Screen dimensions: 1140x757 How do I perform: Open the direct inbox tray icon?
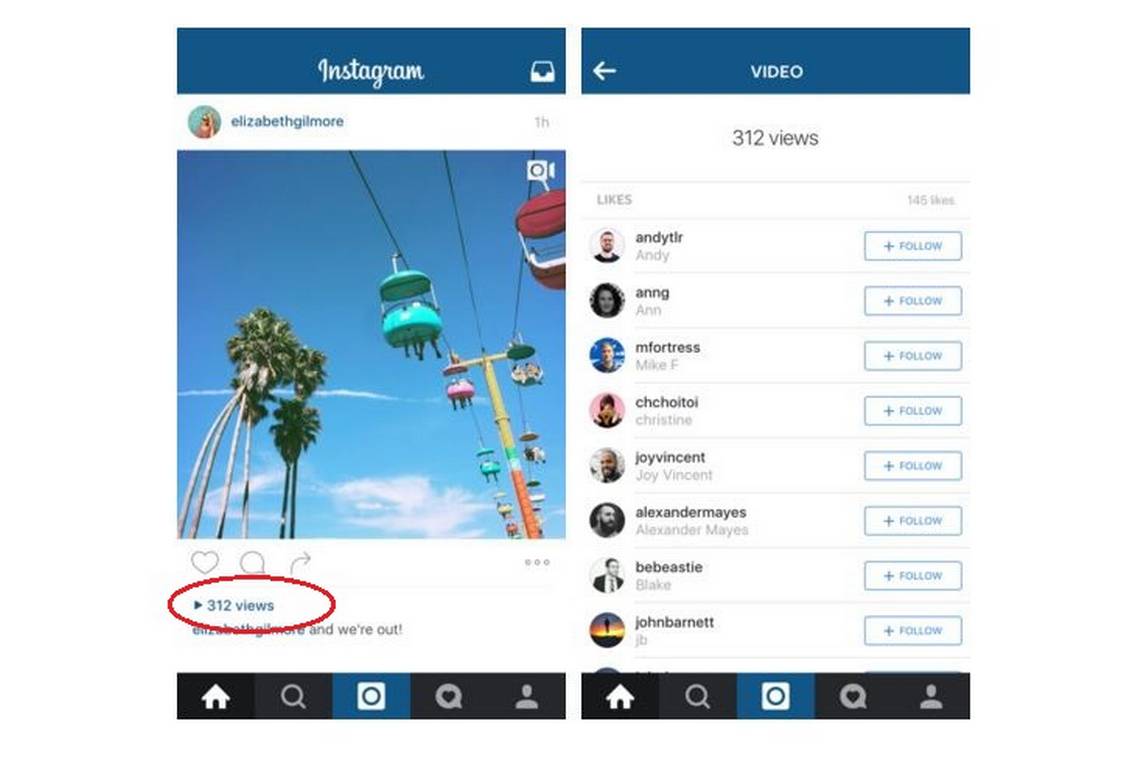click(x=542, y=71)
